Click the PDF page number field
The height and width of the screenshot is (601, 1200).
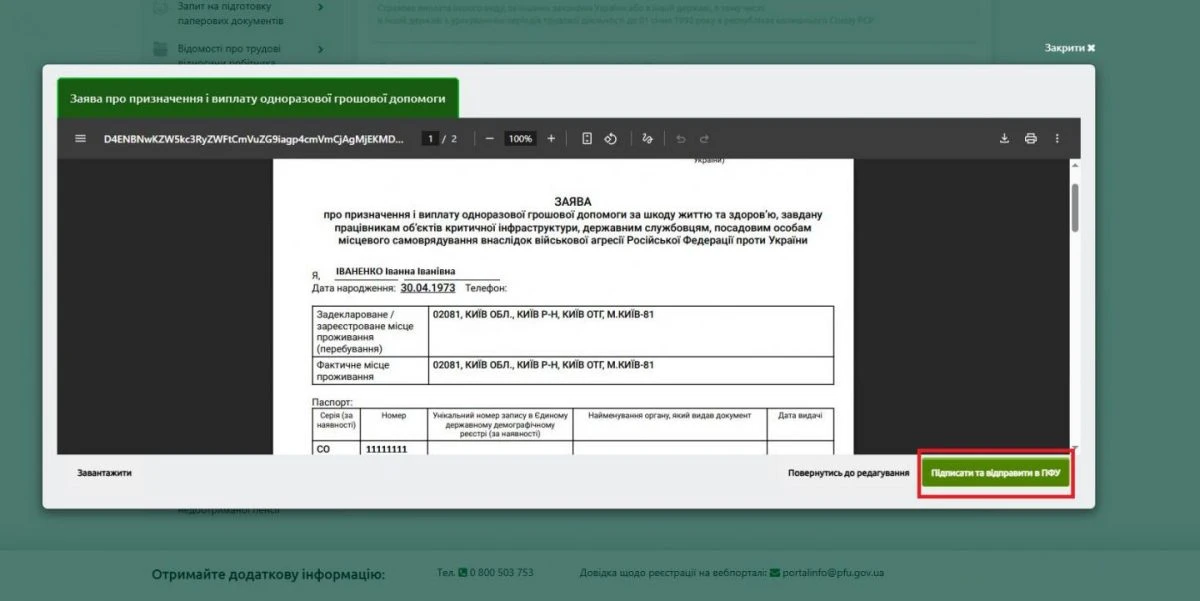(x=430, y=139)
